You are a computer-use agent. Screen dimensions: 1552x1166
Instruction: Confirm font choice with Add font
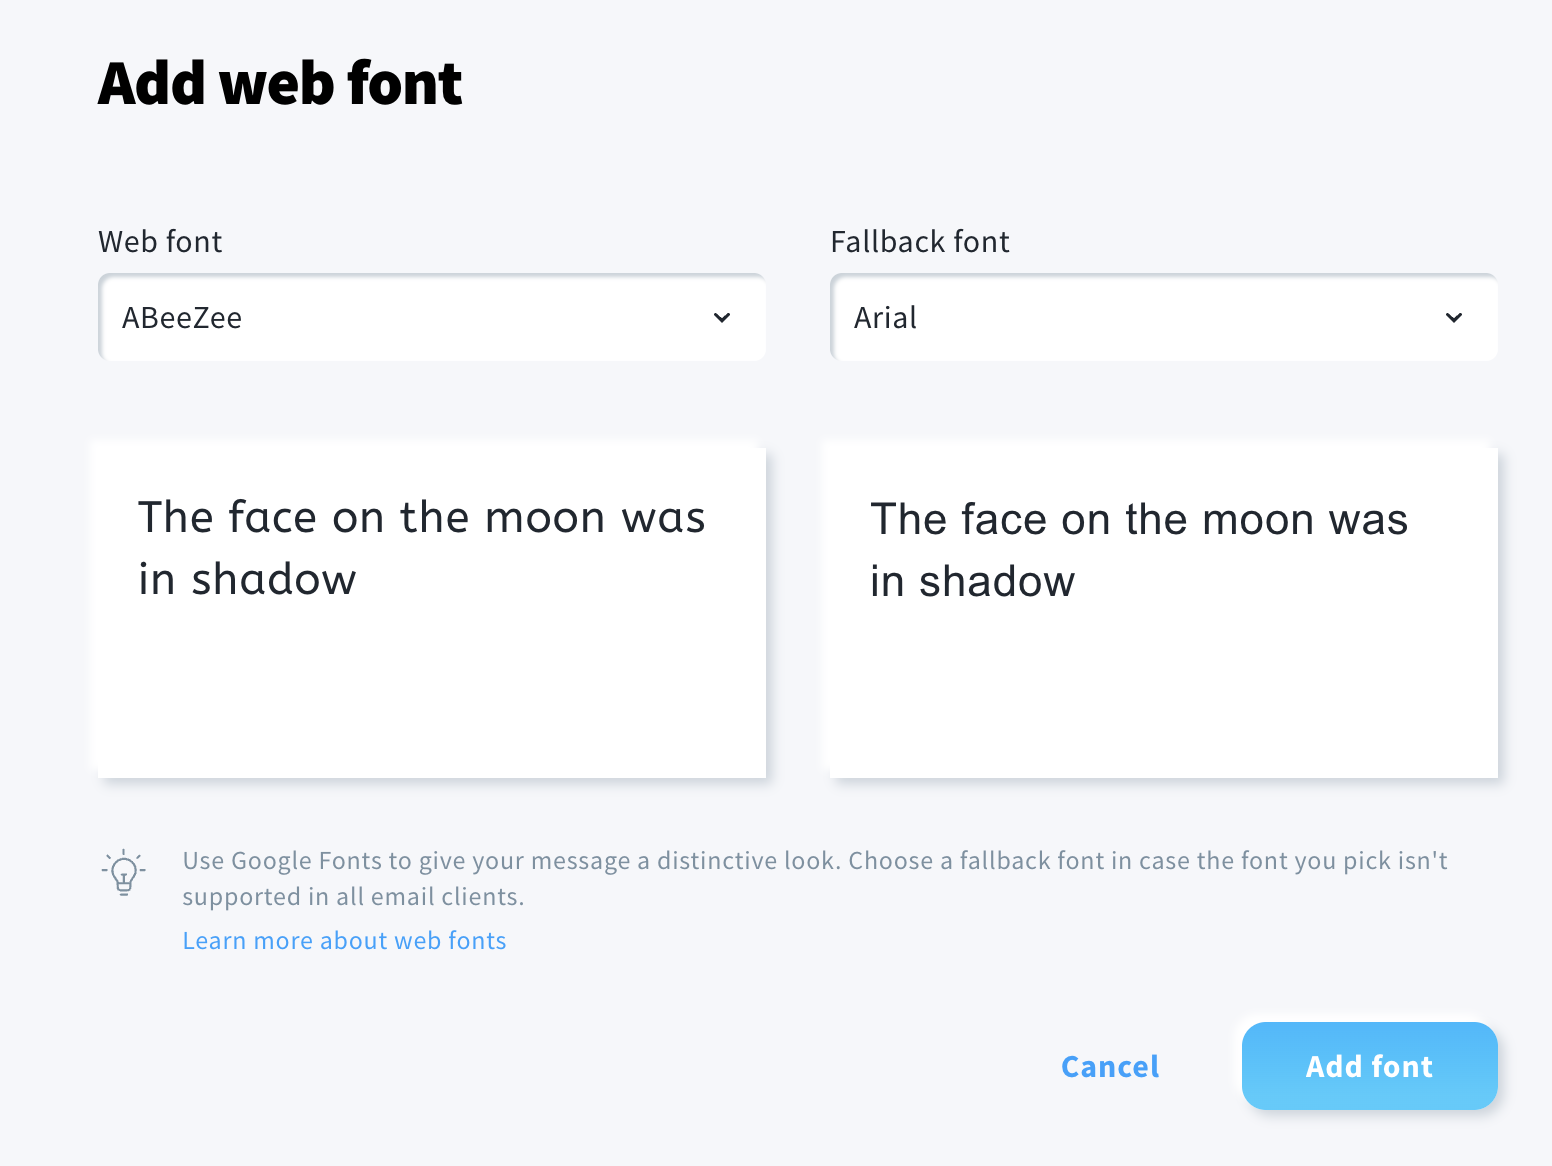click(1369, 1066)
